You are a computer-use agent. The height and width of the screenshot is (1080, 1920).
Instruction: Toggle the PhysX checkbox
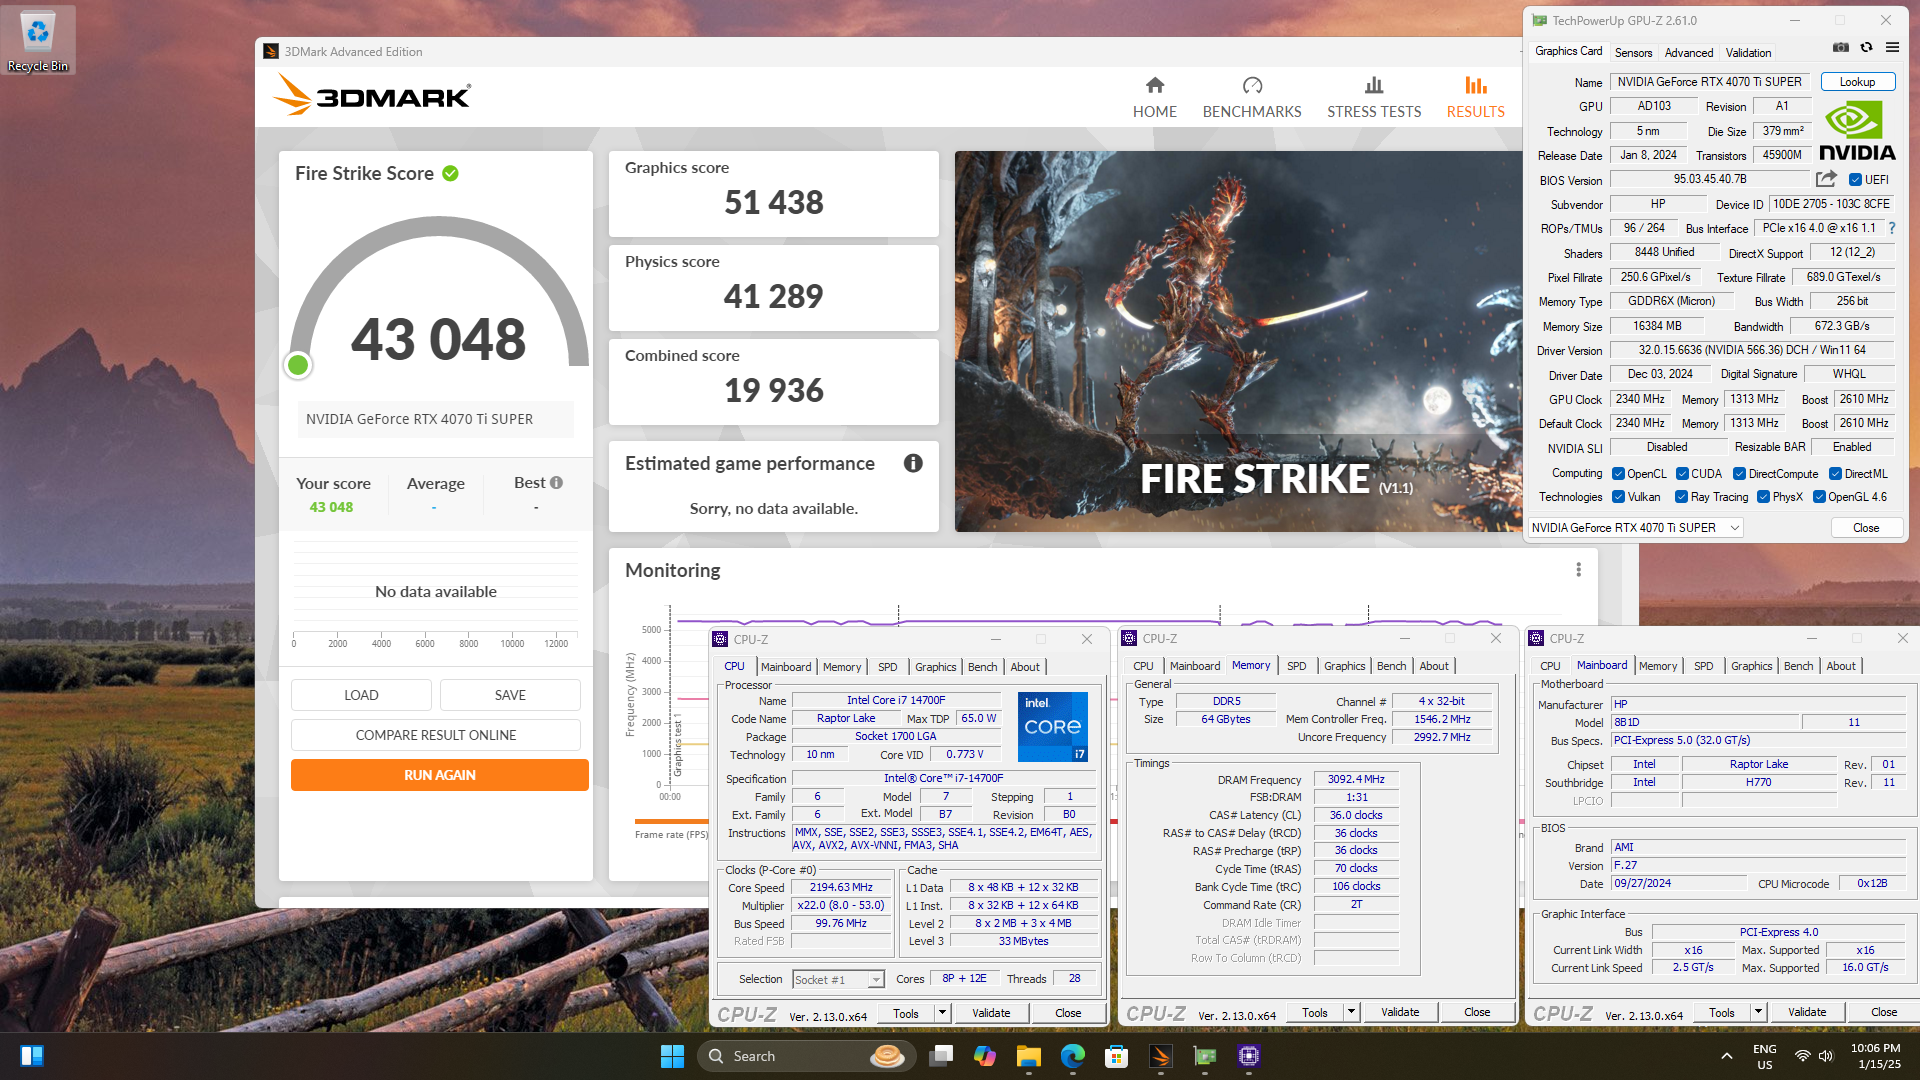(x=1763, y=497)
